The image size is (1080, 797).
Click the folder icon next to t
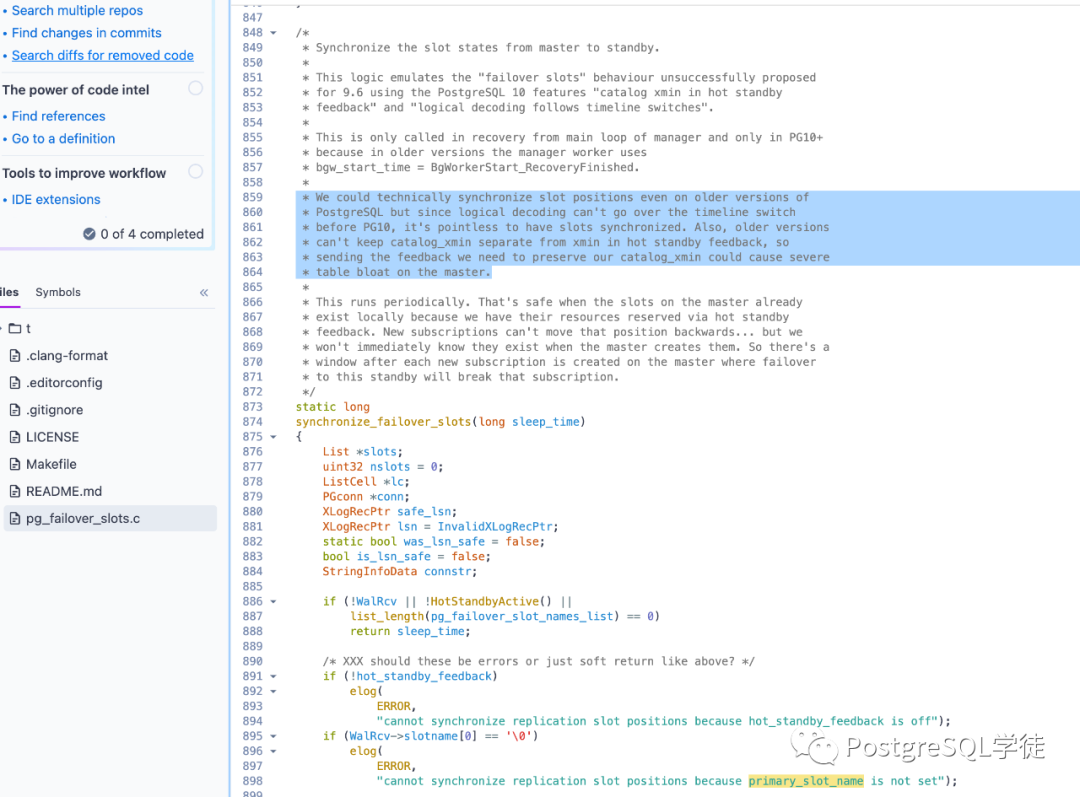coord(15,329)
